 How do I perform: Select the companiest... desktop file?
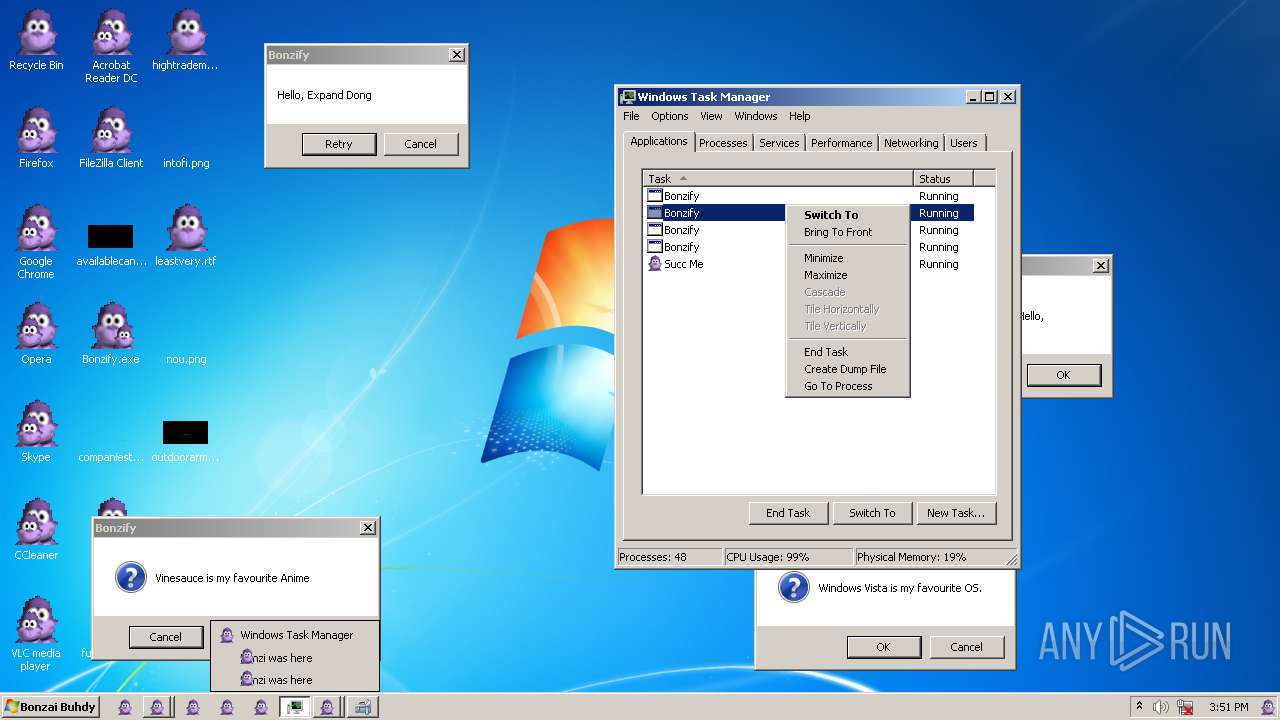(x=111, y=457)
